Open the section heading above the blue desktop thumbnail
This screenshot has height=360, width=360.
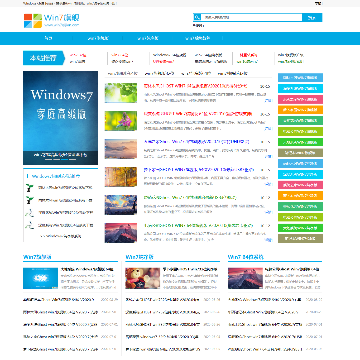tap(37, 257)
